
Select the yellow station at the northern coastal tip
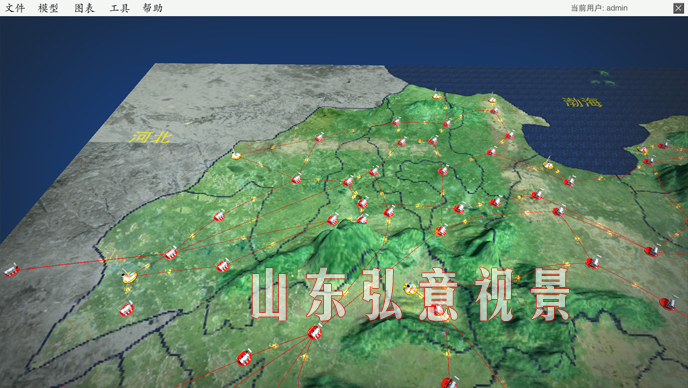(436, 95)
